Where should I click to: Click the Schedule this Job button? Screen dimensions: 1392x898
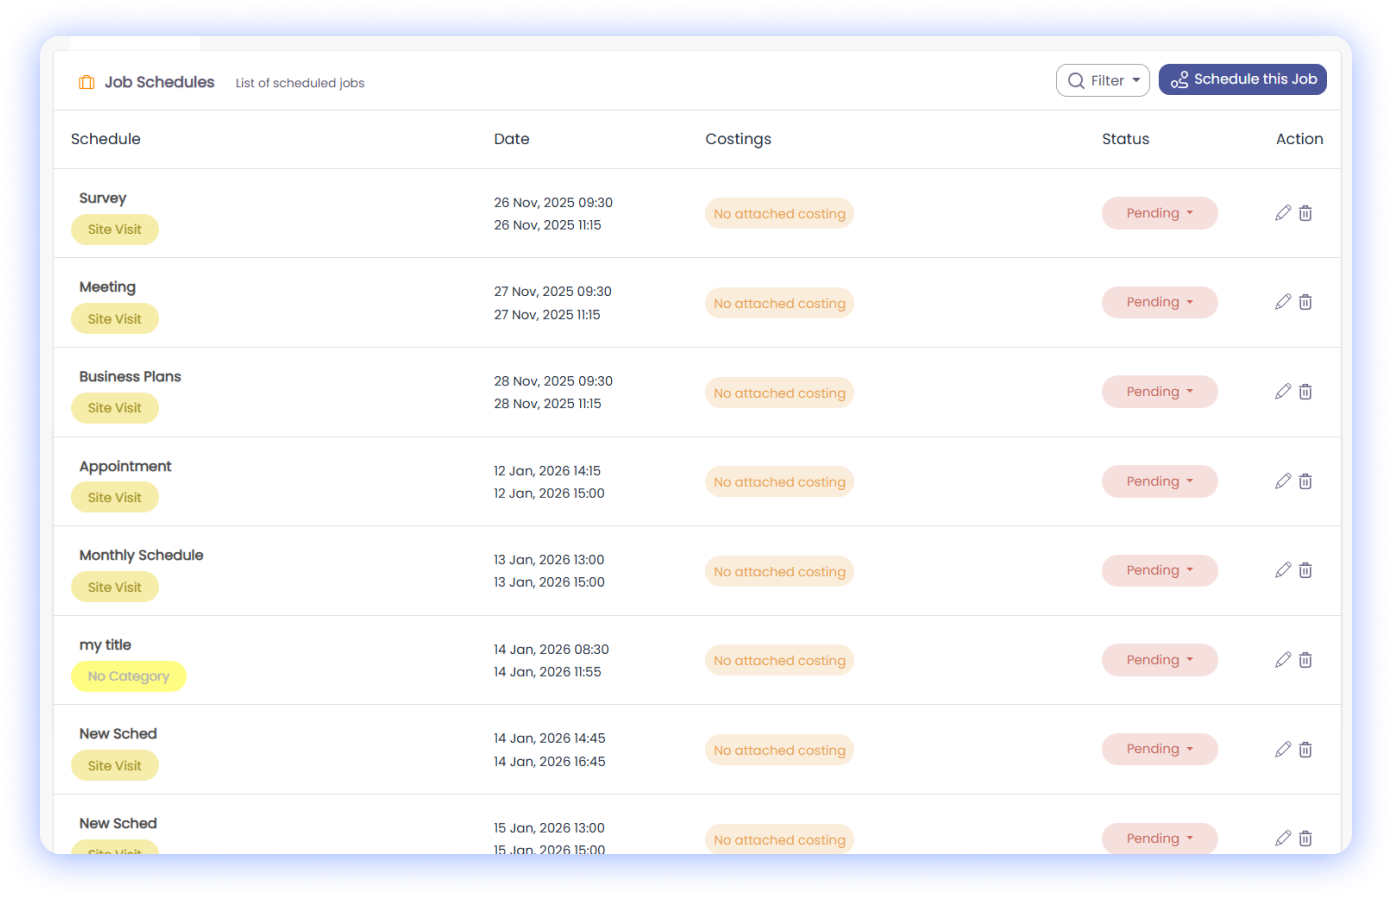pos(1243,79)
